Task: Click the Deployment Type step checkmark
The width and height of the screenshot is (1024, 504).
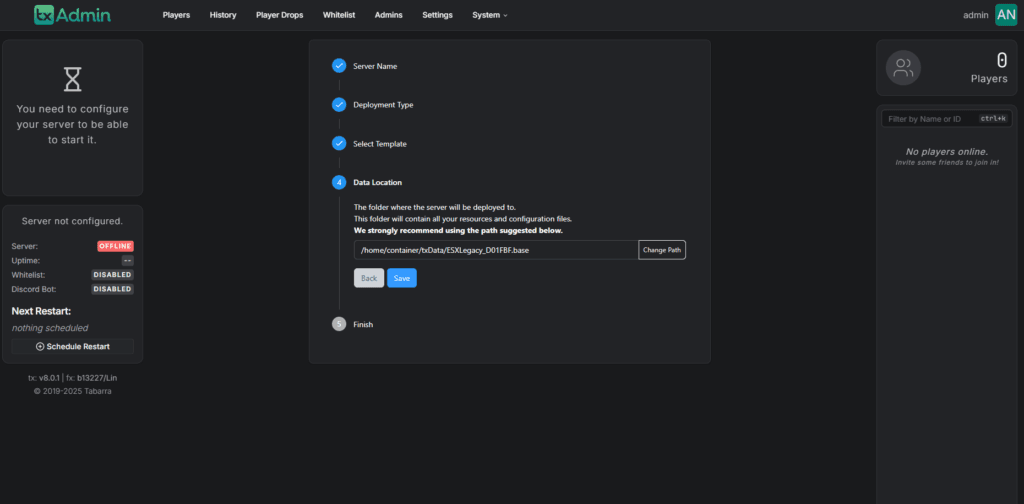Action: pyautogui.click(x=339, y=104)
